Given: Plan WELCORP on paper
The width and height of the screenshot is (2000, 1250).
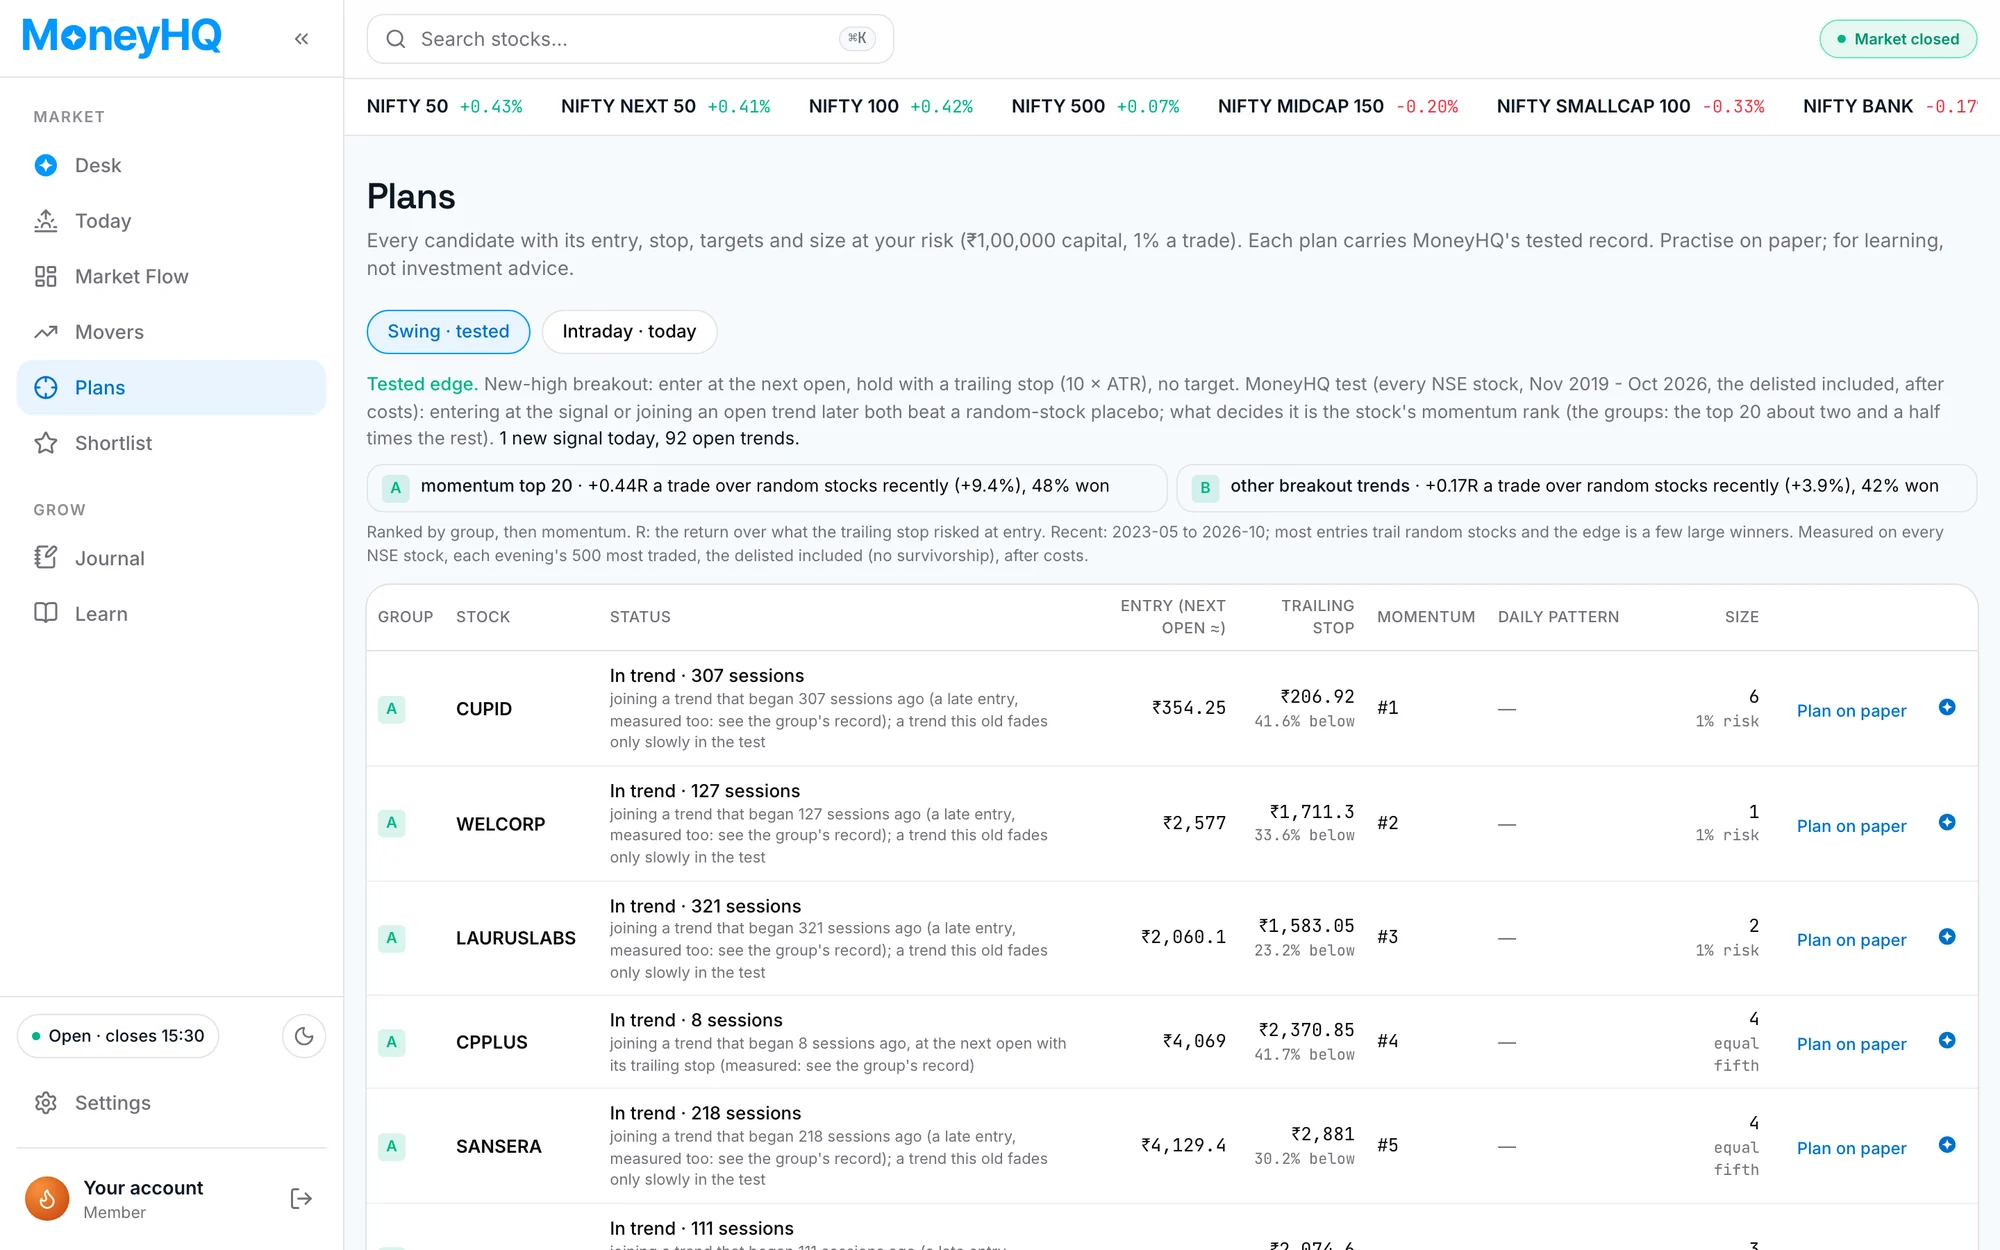Looking at the screenshot, I should [1851, 826].
